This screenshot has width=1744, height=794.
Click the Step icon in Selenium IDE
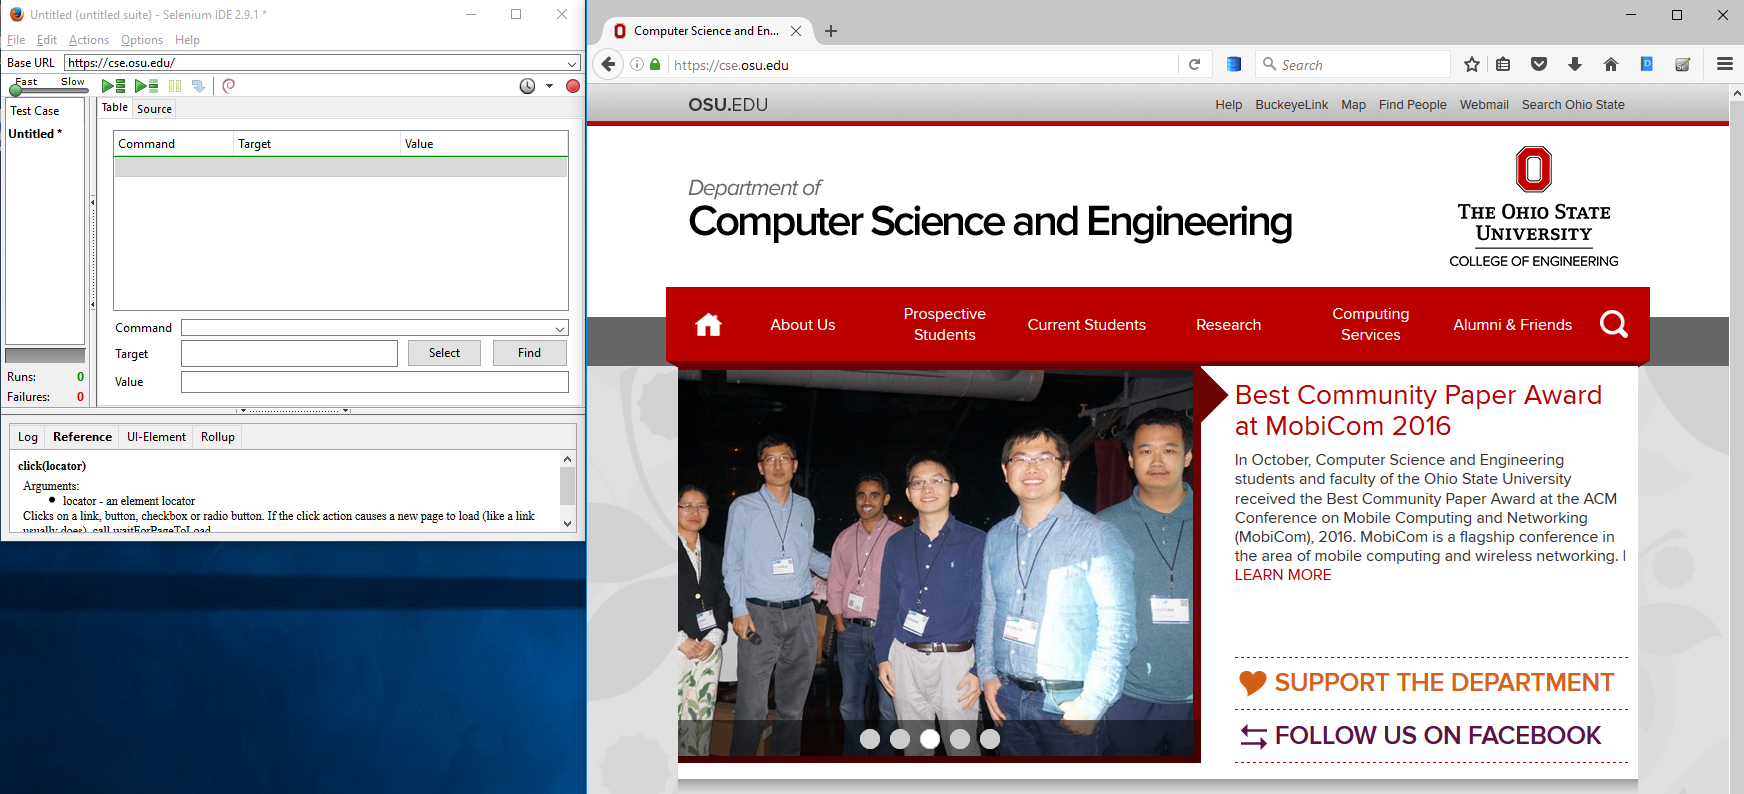coord(198,86)
